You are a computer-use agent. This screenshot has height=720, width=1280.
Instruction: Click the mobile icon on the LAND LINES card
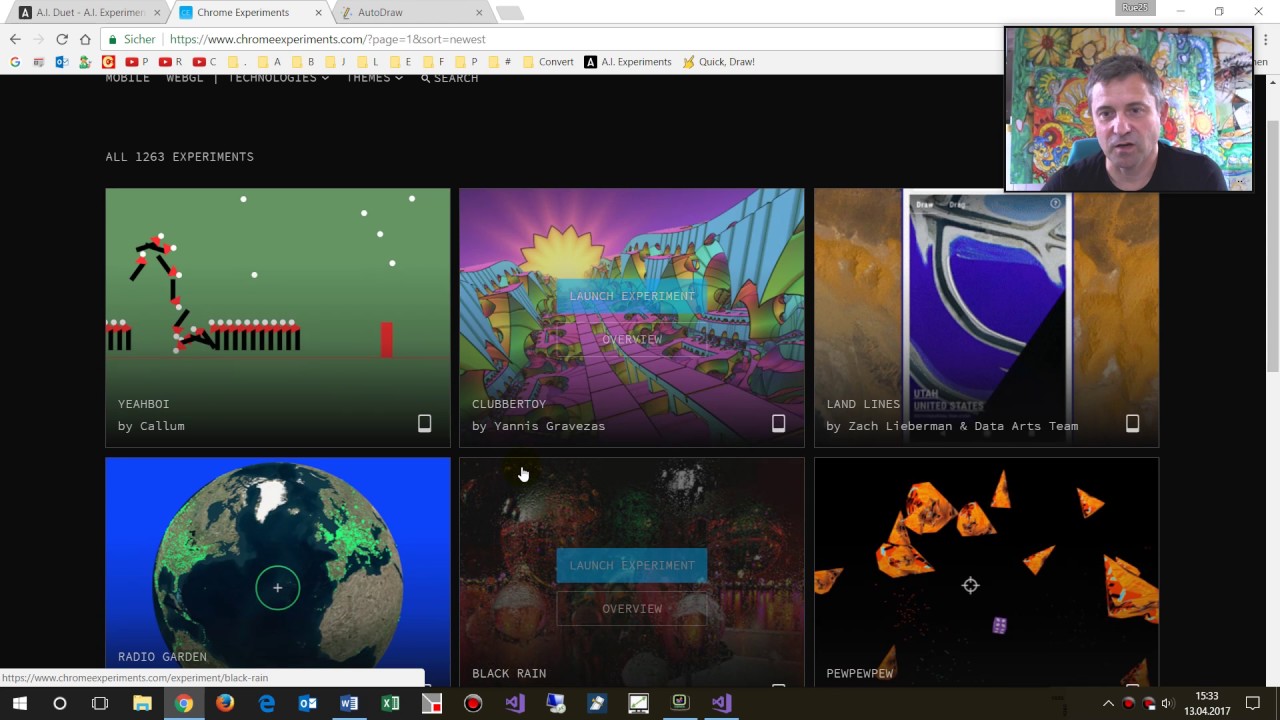pos(1132,424)
